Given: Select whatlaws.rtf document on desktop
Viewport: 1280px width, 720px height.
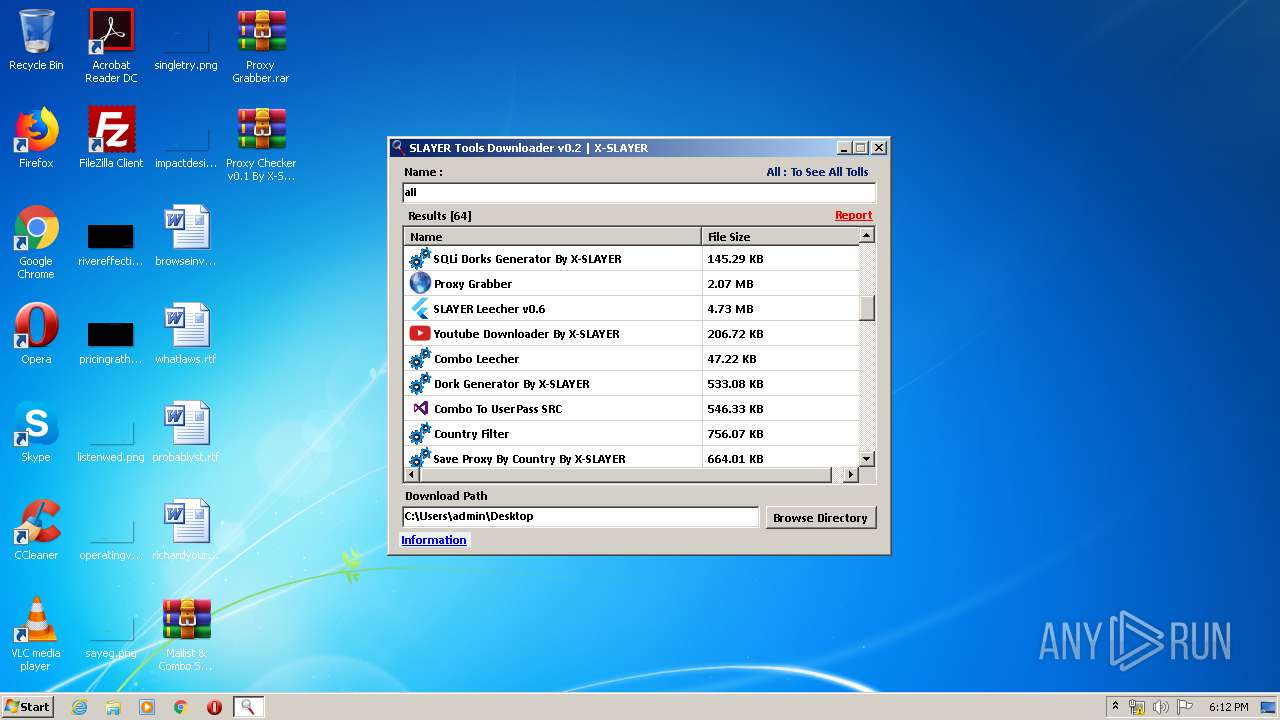Looking at the screenshot, I should [186, 334].
